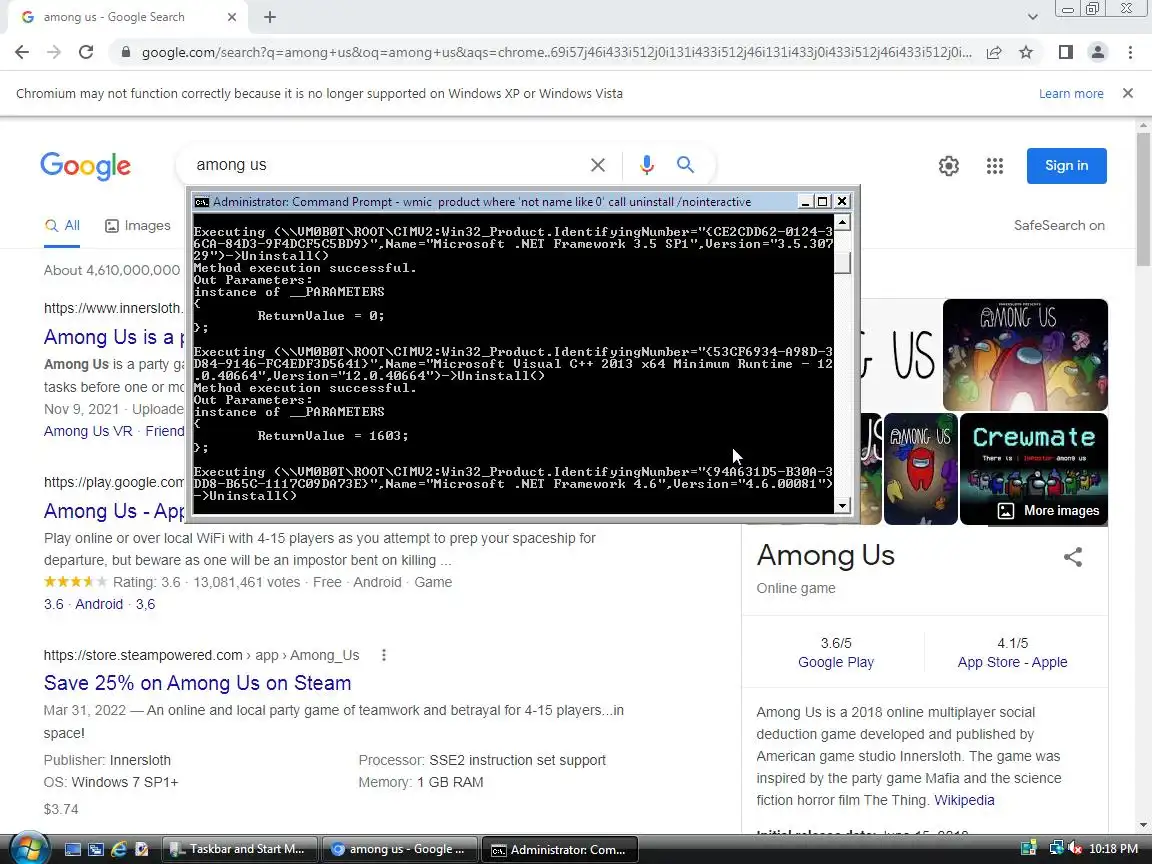Click the muted volume tray icon
This screenshot has height=864, width=1152.
pos(1075,849)
